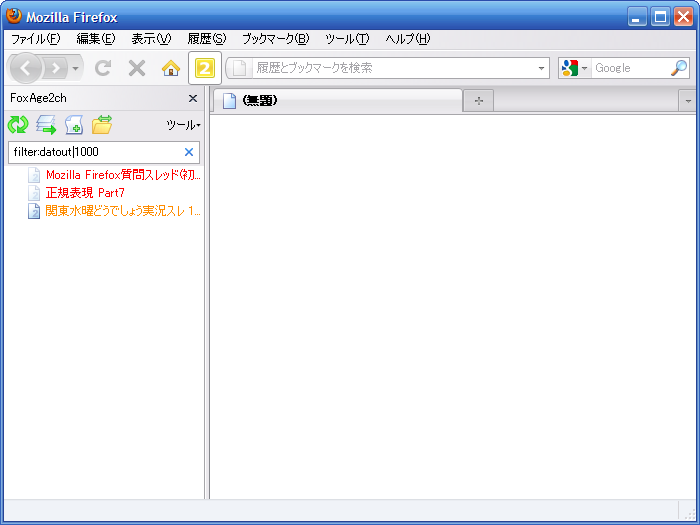Click the page icon in location bar
The width and height of the screenshot is (700, 525).
[x=240, y=68]
